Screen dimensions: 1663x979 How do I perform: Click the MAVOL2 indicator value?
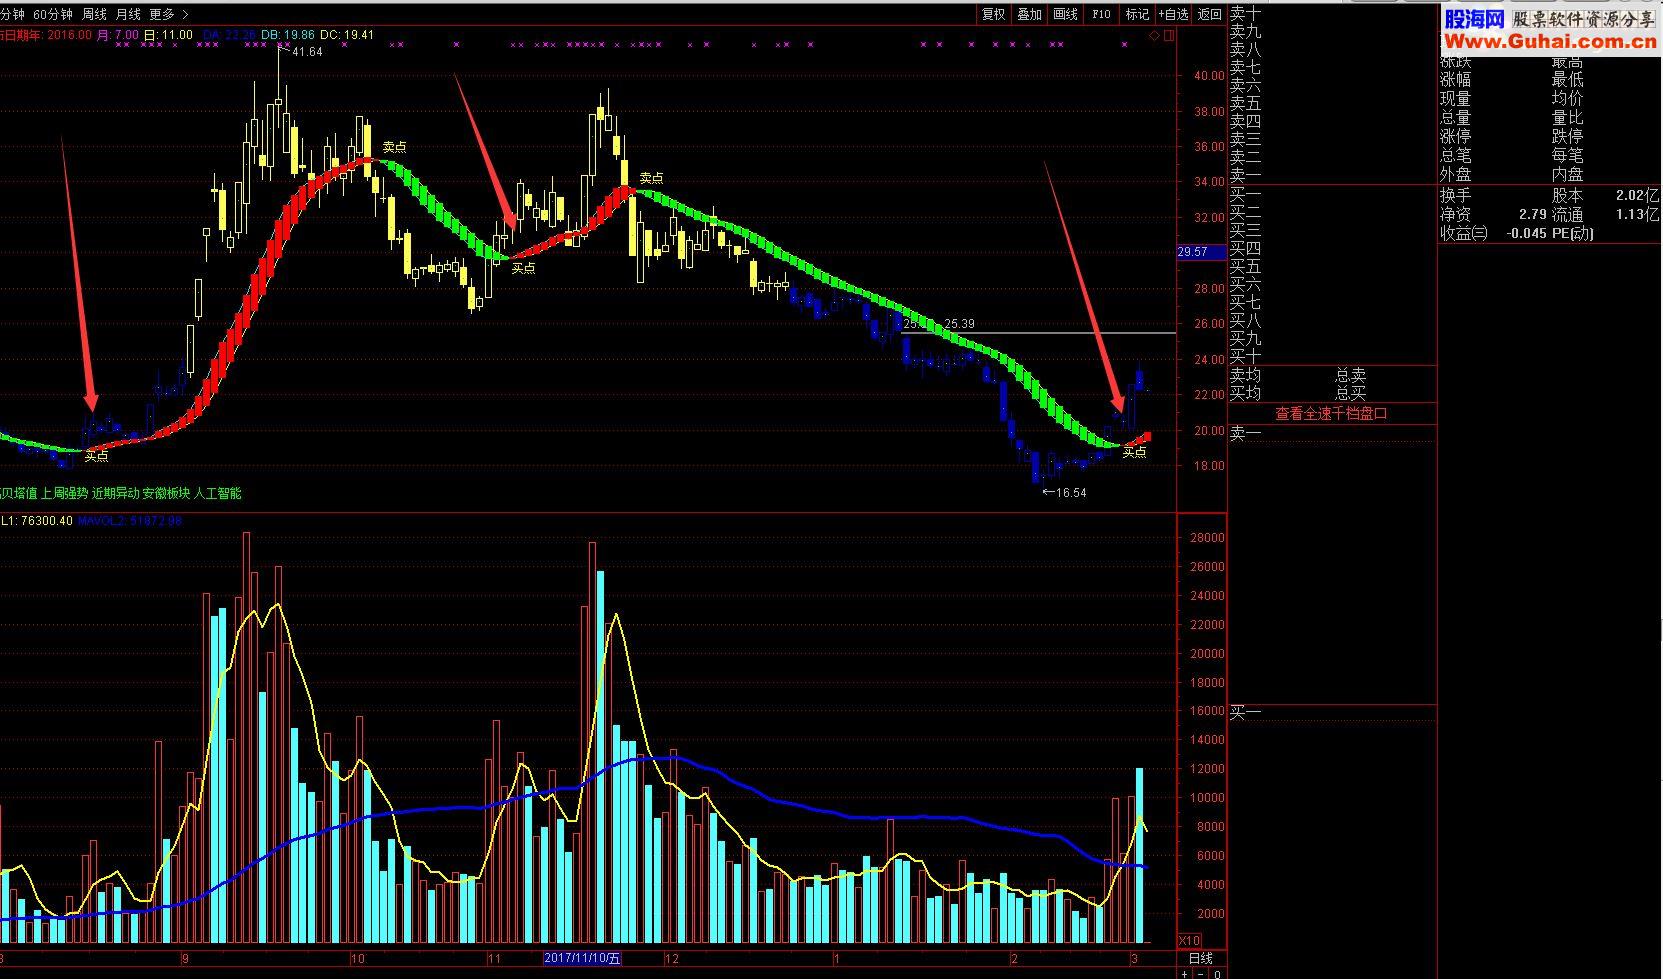132,521
